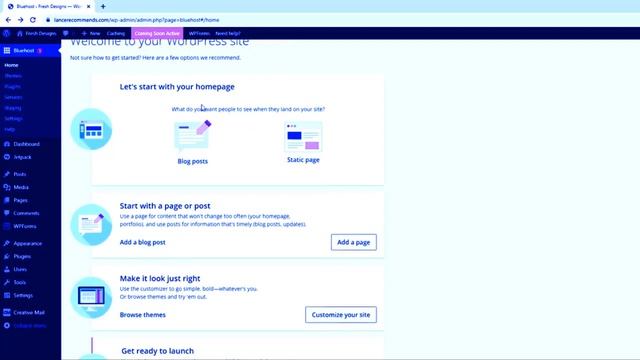The image size is (640, 360).
Task: Open the Bluehost grid icon in sidebar
Action: pyautogui.click(x=7, y=51)
